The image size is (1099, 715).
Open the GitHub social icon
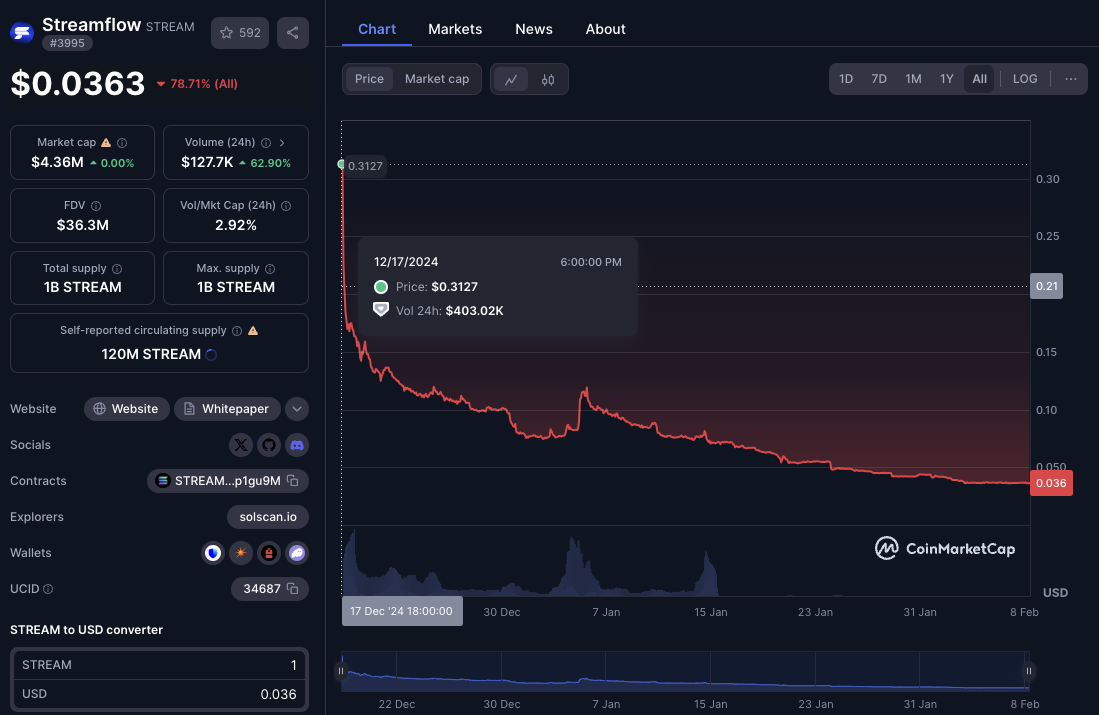click(268, 445)
